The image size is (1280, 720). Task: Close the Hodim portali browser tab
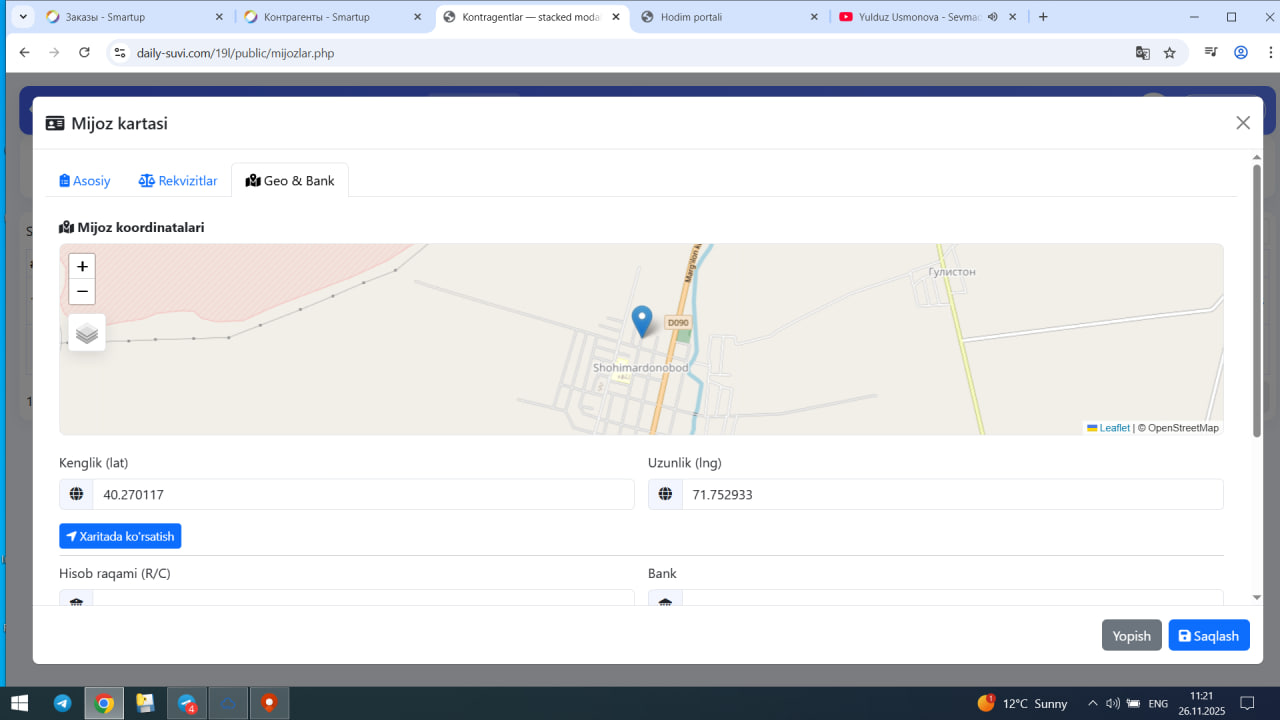pyautogui.click(x=815, y=17)
